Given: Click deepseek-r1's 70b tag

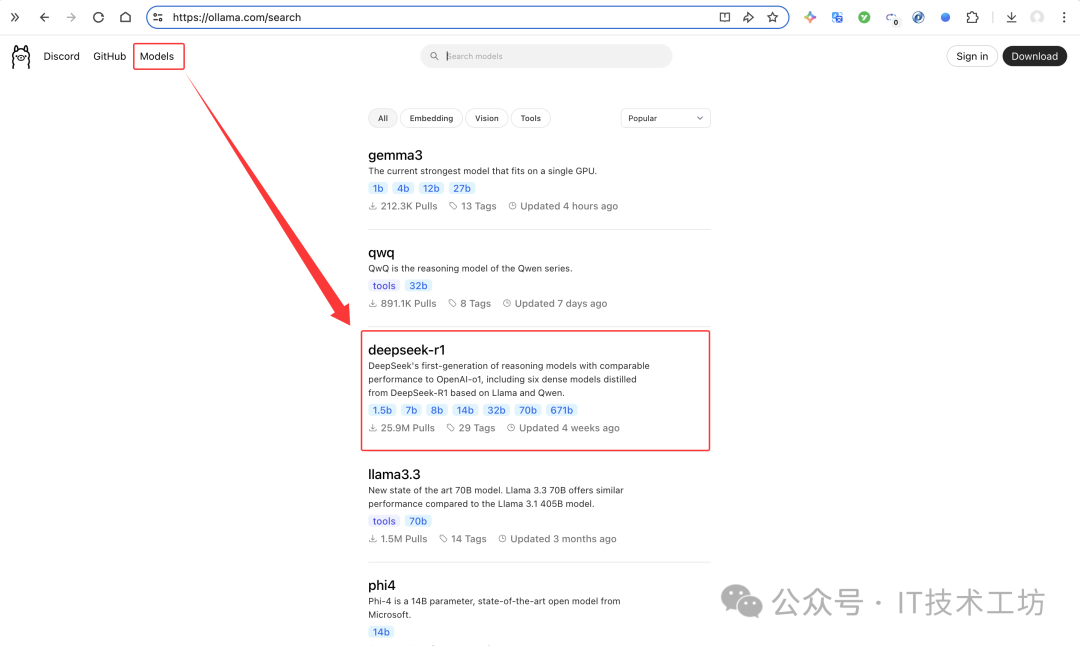Looking at the screenshot, I should click(x=528, y=410).
